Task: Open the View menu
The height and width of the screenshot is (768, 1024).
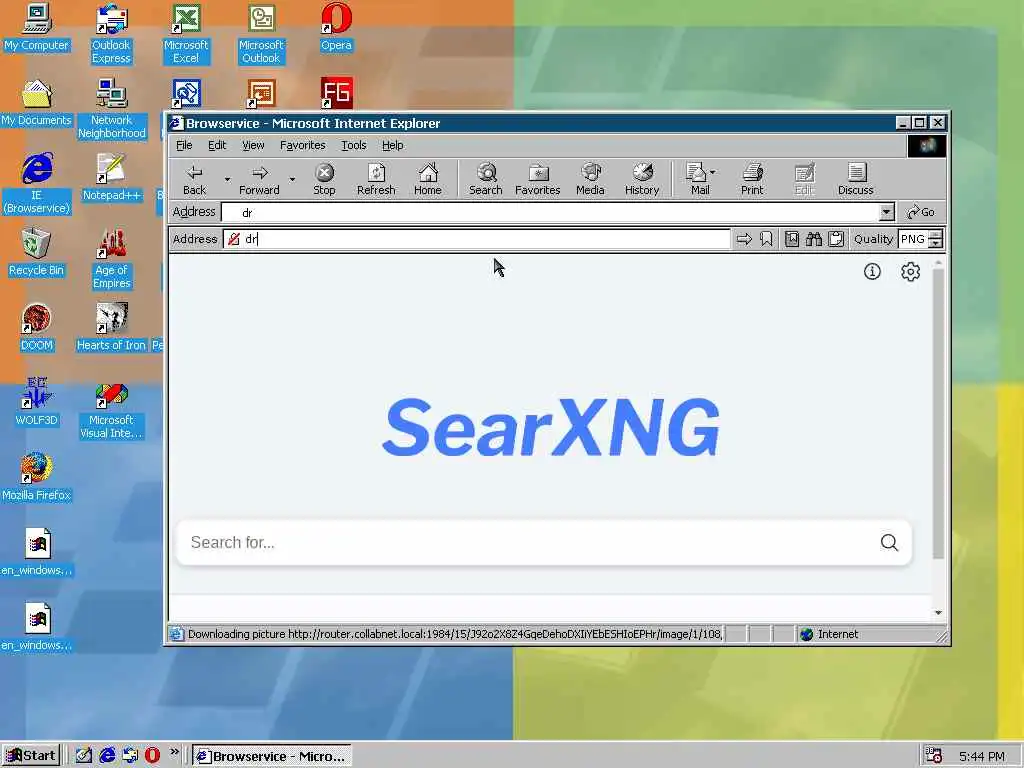Action: tap(253, 145)
